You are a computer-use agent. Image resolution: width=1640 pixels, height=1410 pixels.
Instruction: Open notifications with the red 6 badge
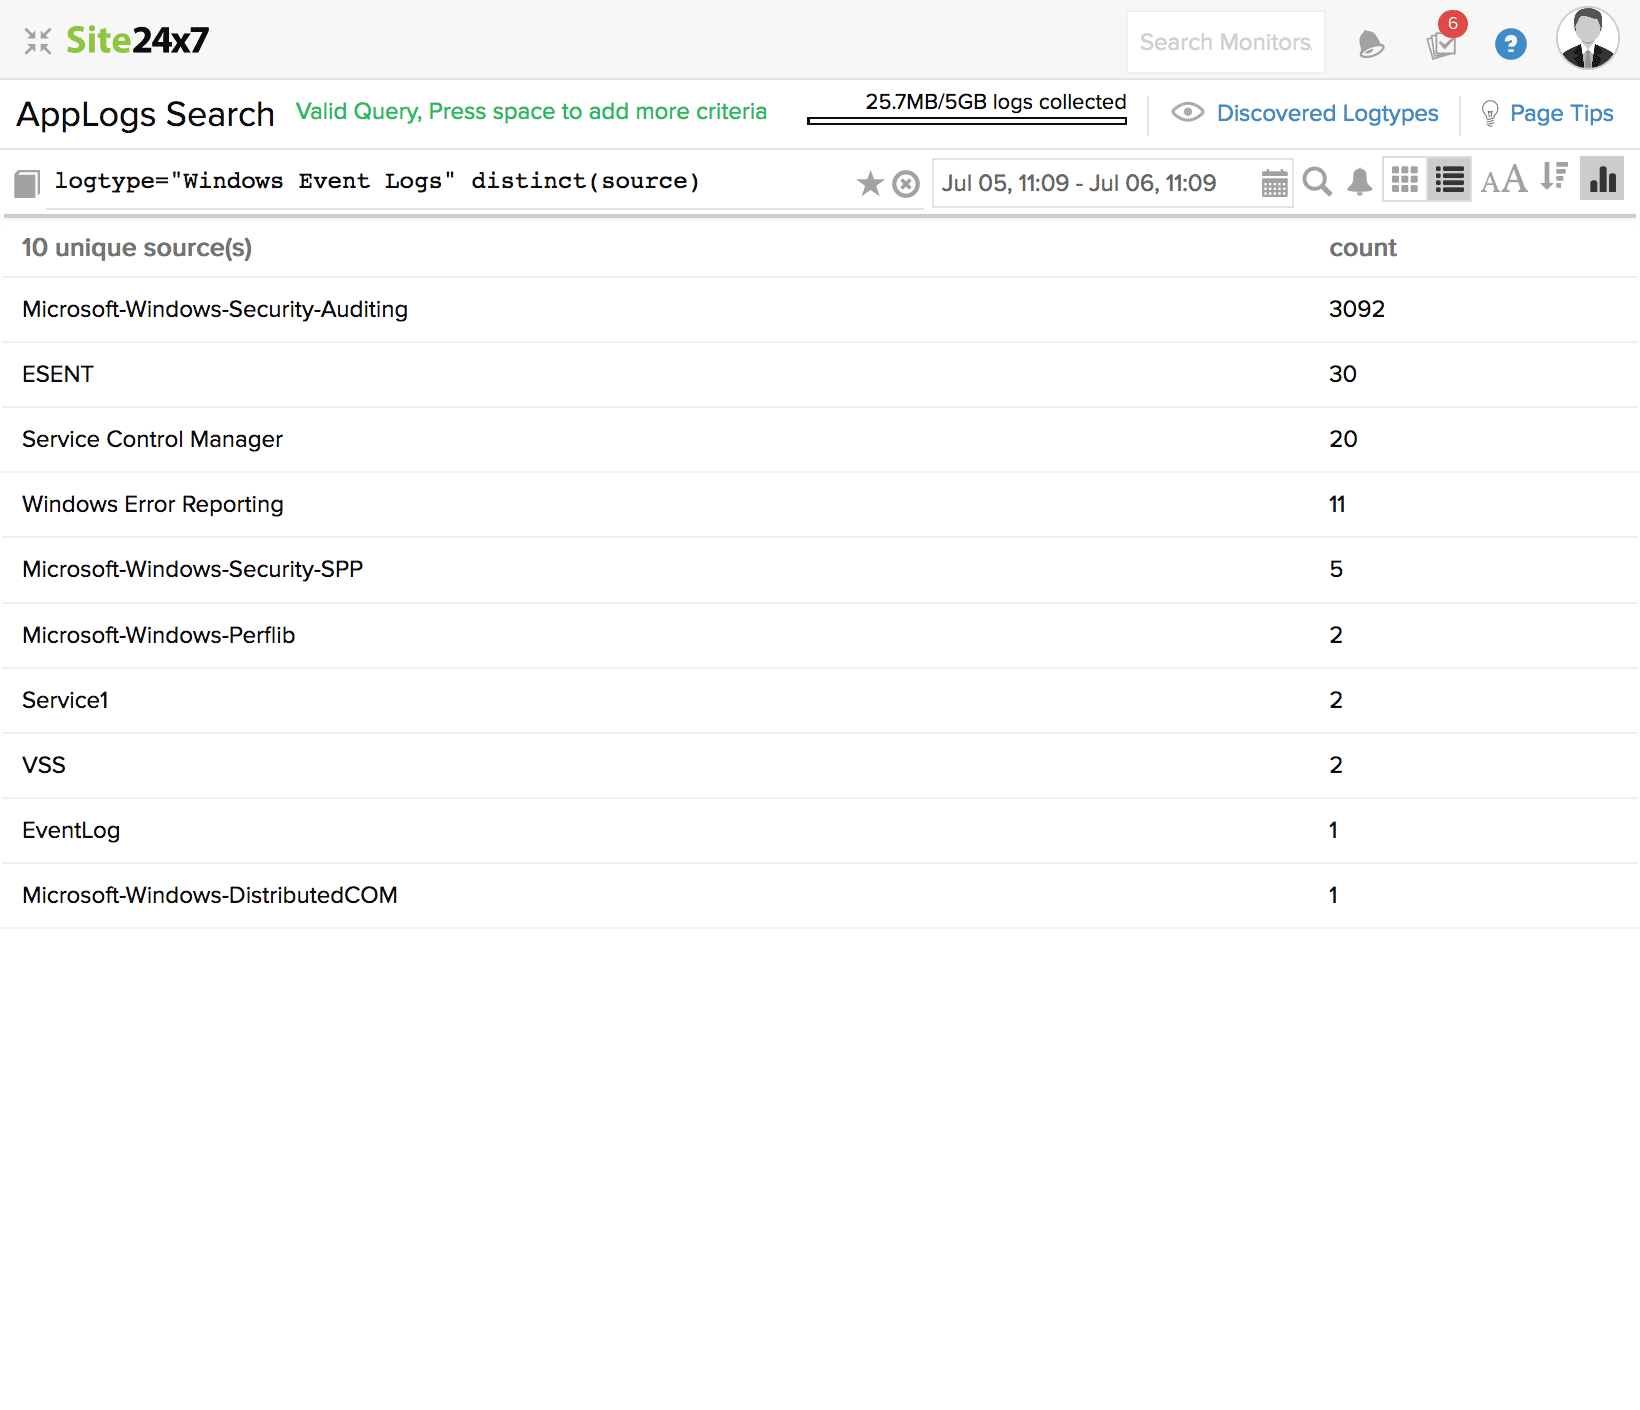pos(1441,44)
